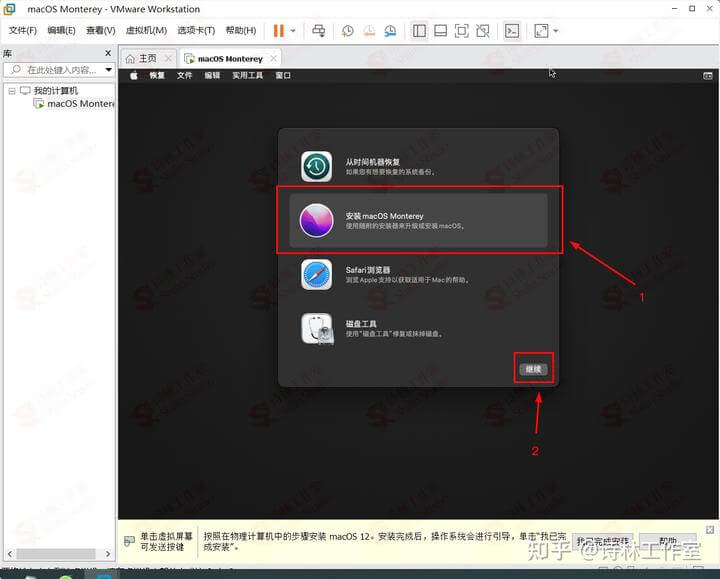This screenshot has width=720, height=579.
Task: Select 磁盘工具 option text
Action: point(361,324)
